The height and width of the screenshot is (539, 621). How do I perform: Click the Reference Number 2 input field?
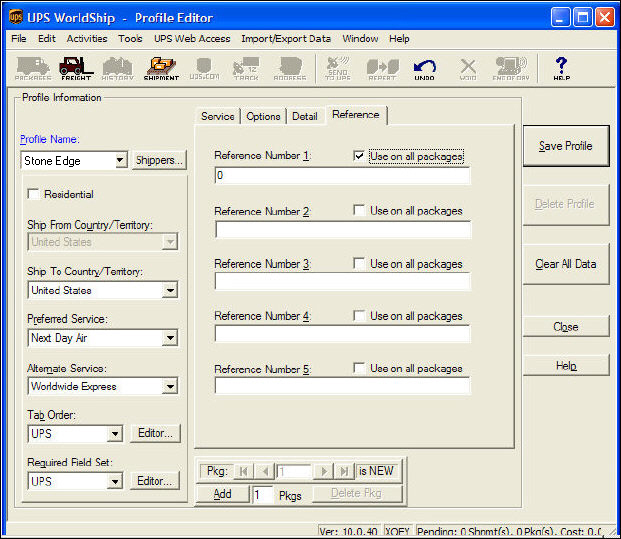point(343,230)
